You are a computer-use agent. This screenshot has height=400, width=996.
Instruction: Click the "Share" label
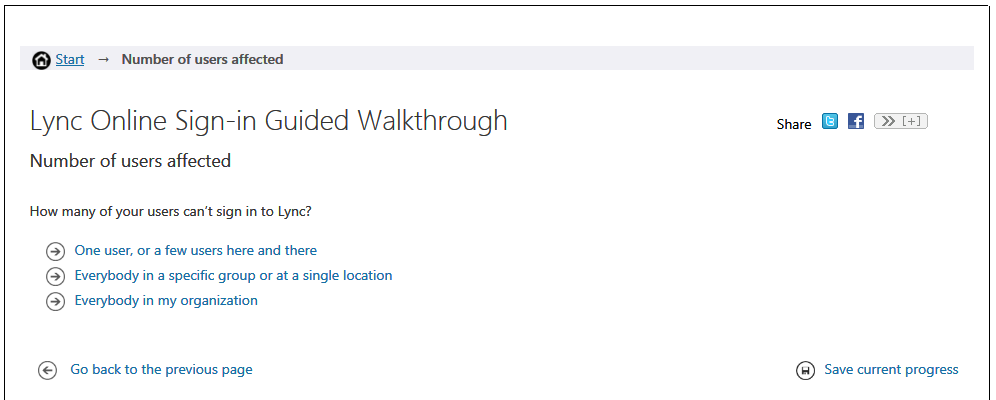click(794, 124)
